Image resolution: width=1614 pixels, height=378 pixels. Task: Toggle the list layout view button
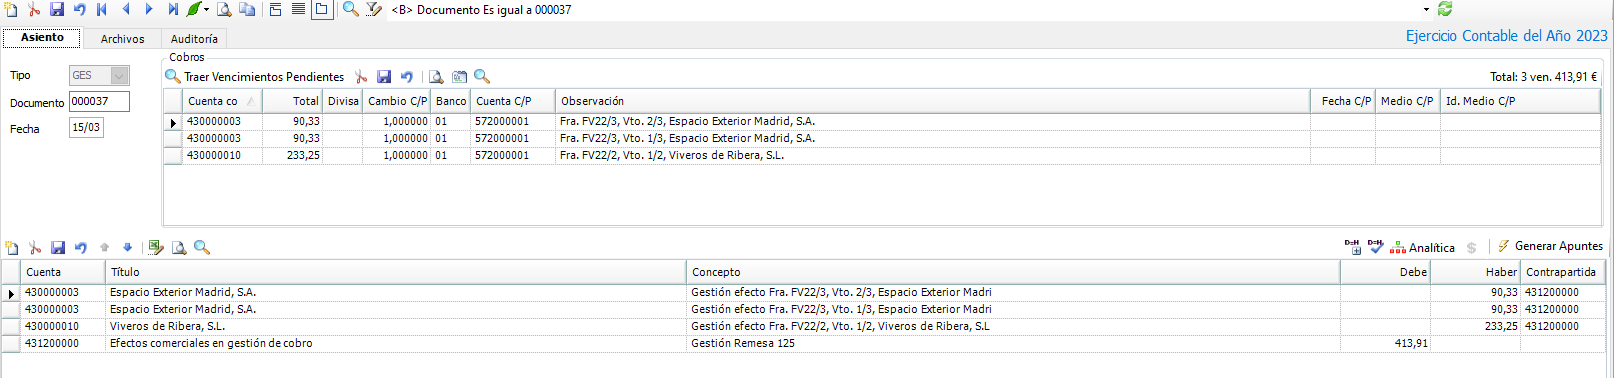[x=298, y=9]
